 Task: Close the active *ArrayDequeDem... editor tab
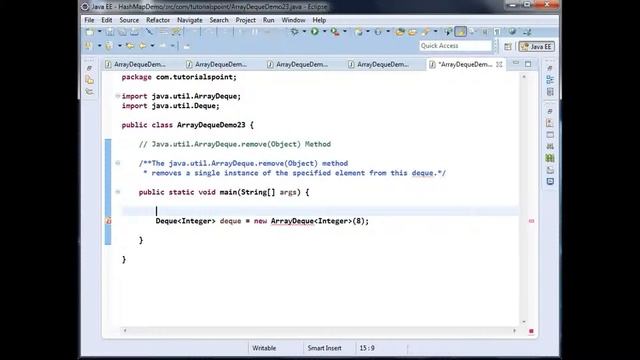click(x=499, y=64)
